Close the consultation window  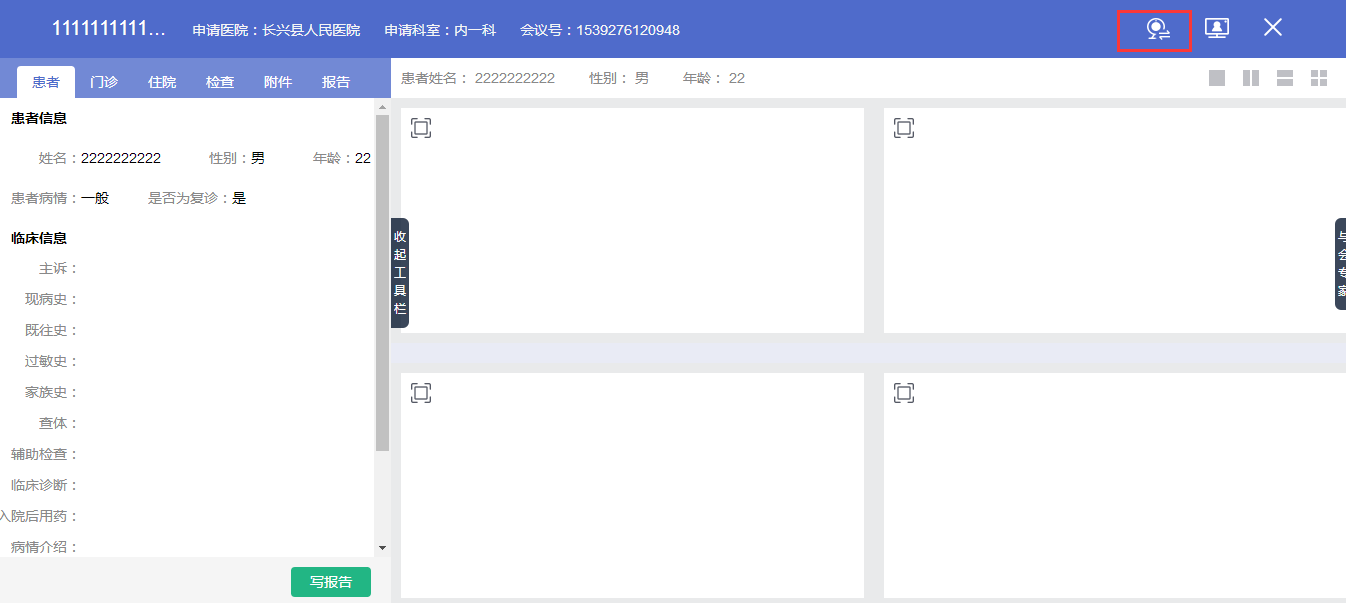tap(1272, 28)
